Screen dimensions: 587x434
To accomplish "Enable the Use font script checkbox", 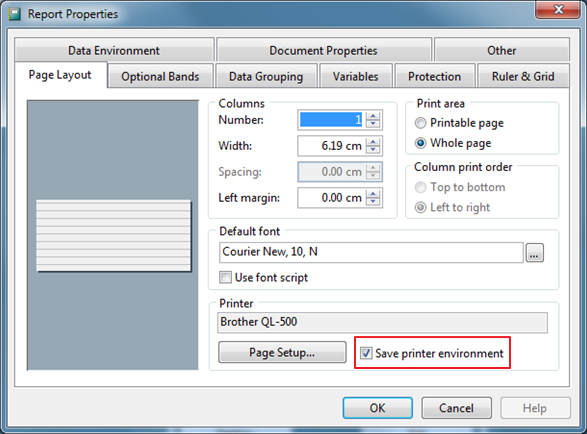I will point(225,277).
